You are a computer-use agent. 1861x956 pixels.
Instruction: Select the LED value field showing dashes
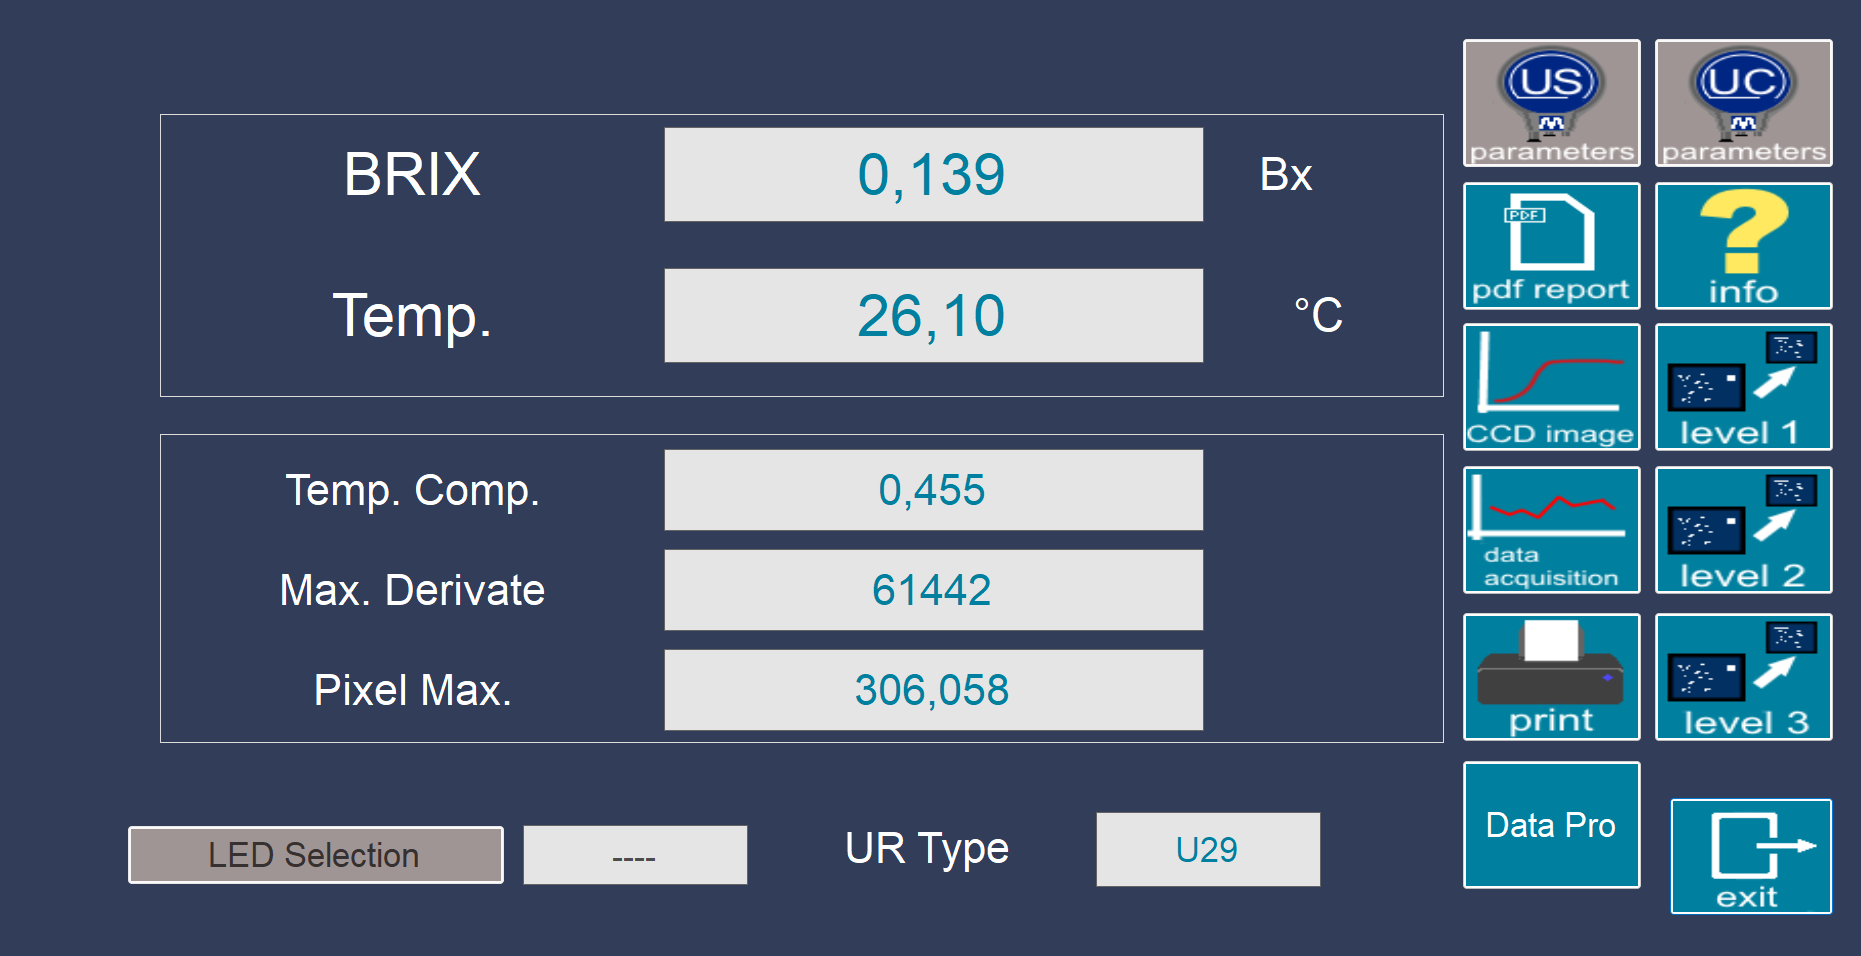pos(635,855)
